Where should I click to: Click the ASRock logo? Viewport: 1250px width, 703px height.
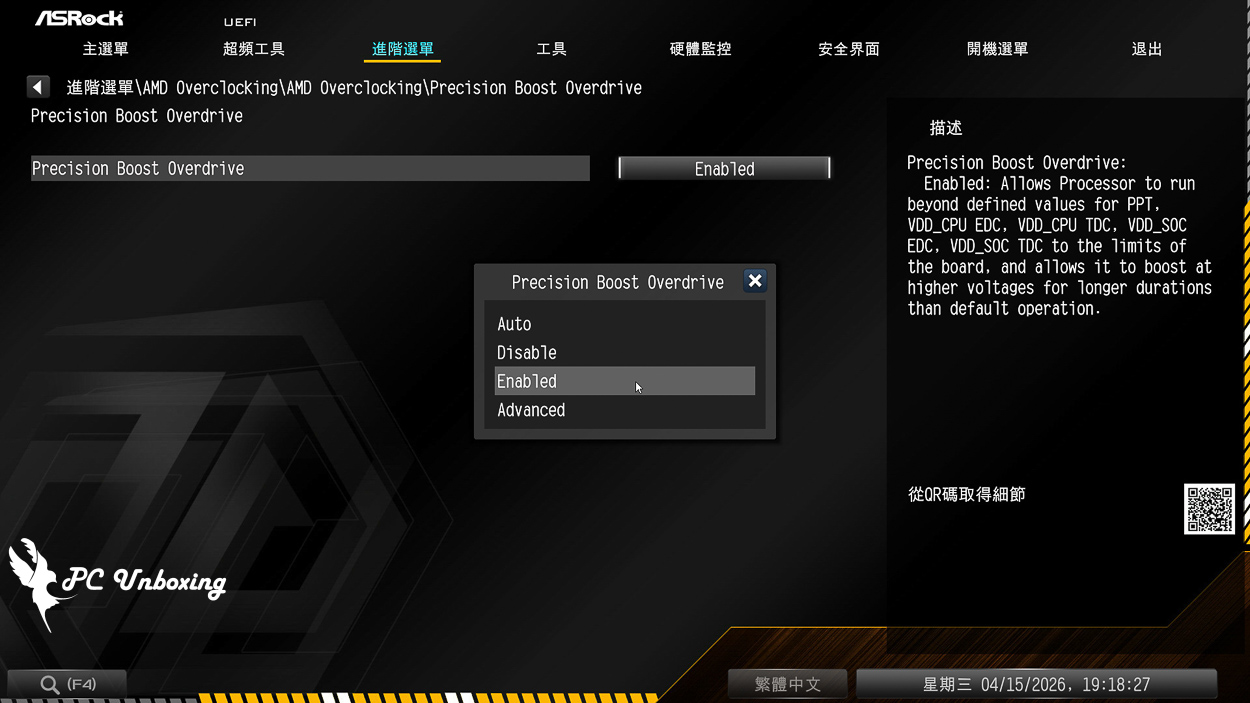pos(80,18)
